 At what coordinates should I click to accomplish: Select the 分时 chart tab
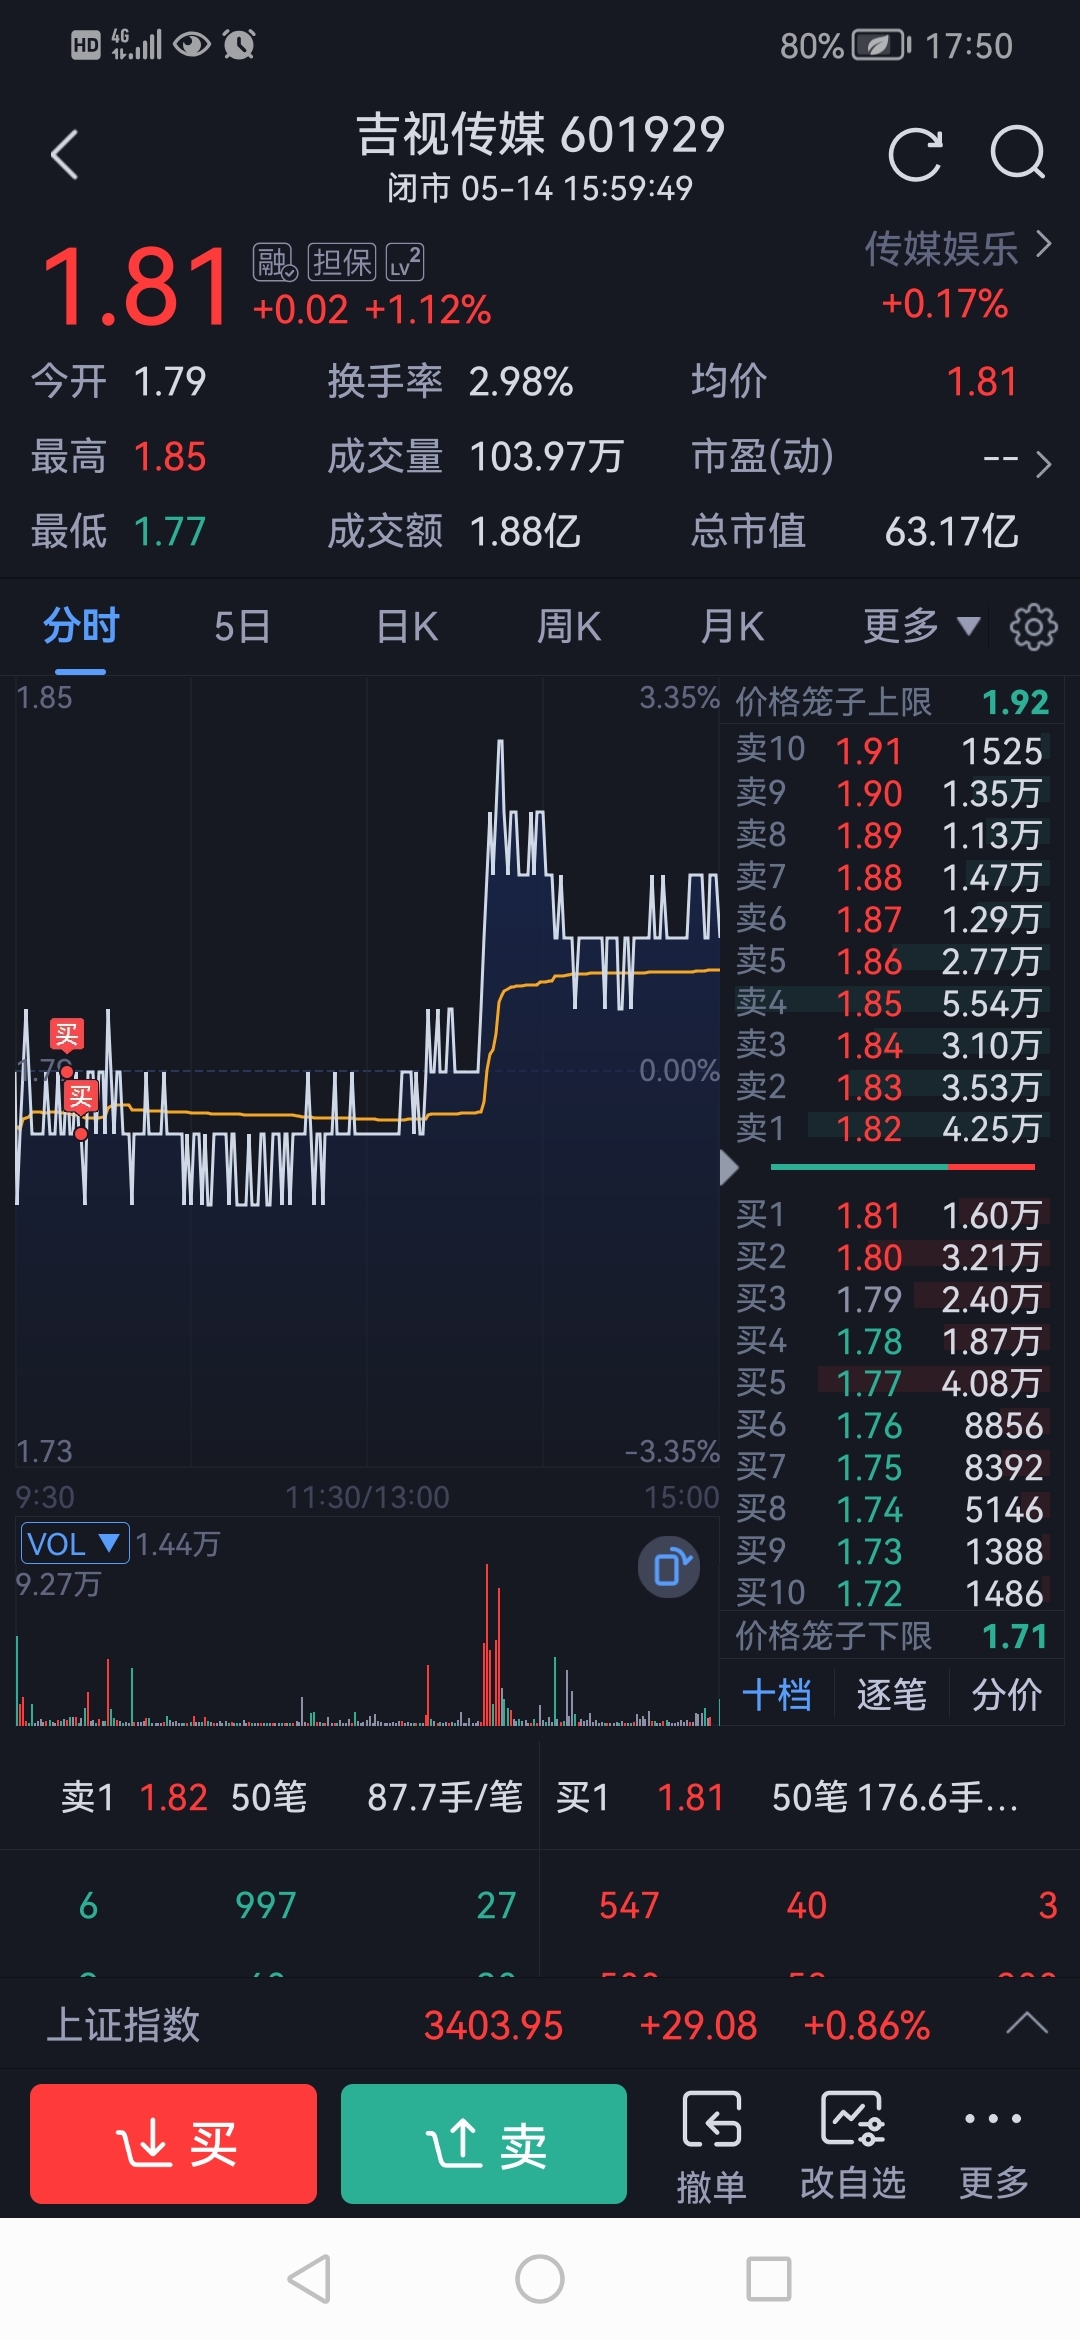pyautogui.click(x=81, y=627)
